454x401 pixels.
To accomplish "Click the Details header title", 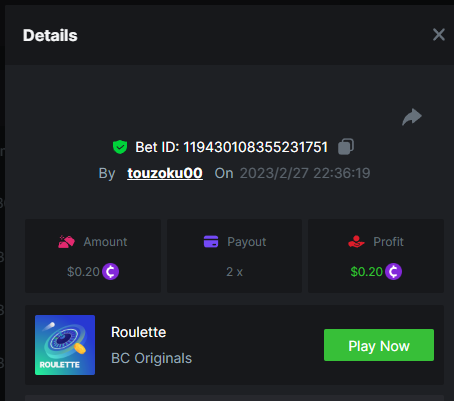I will pos(50,35).
